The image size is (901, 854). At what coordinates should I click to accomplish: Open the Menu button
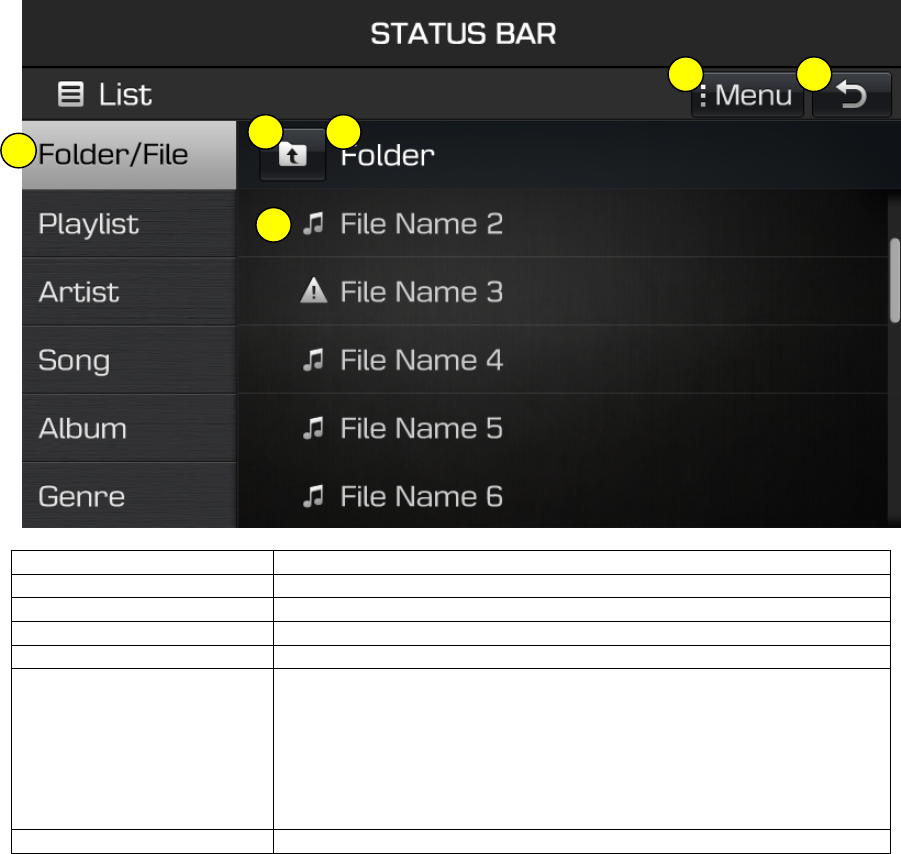tap(748, 97)
